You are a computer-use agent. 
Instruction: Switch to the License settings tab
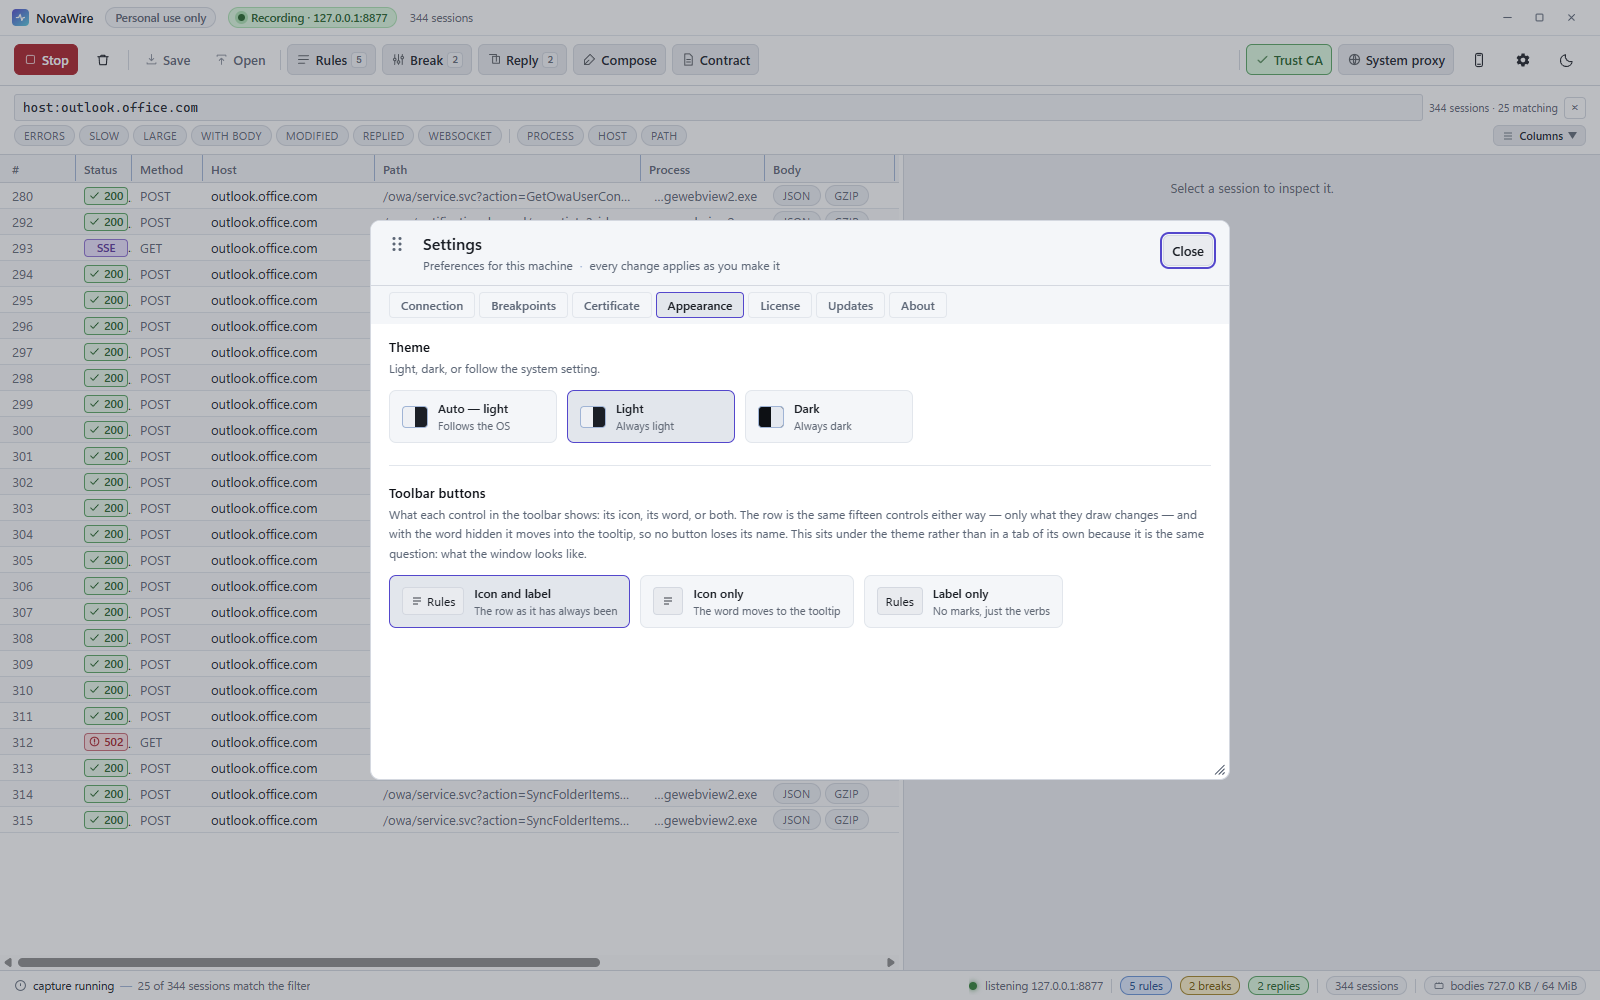pos(780,306)
